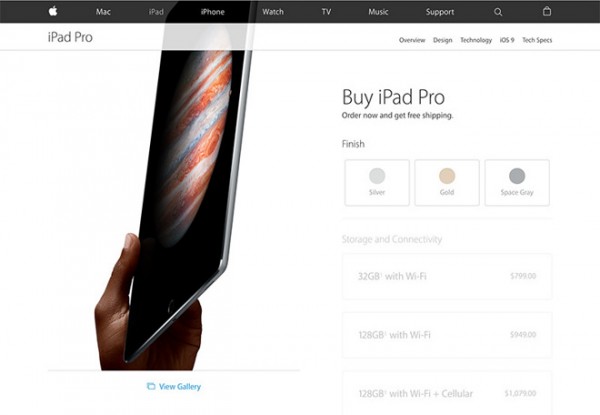This screenshot has height=415, width=600.
Task: Open the shopping bag icon
Action: (547, 11)
